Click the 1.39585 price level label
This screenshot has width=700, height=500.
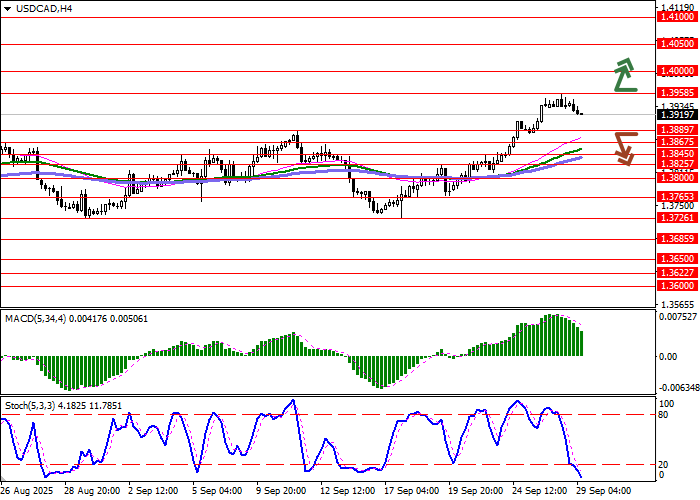click(677, 93)
